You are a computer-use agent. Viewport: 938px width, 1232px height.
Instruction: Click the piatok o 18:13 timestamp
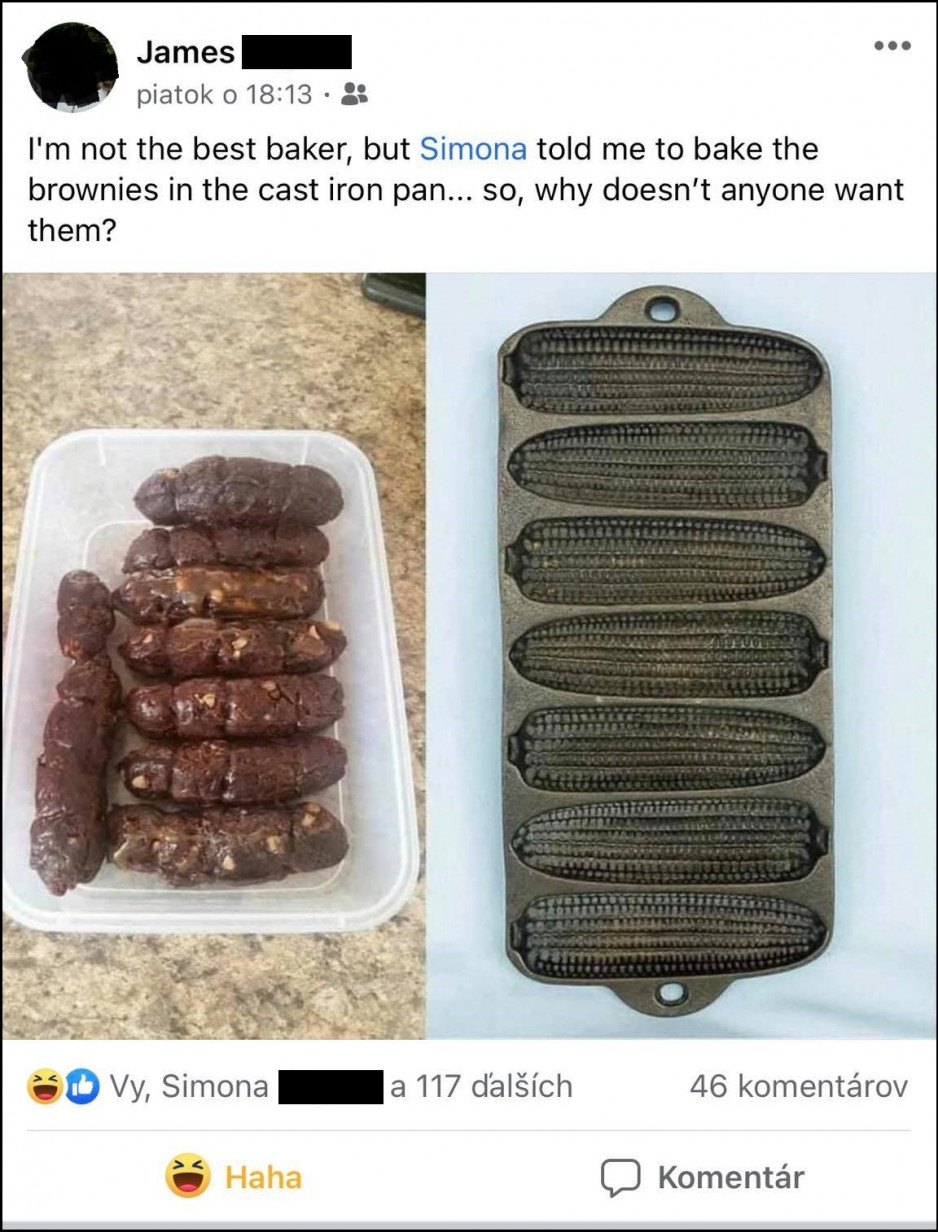[224, 95]
